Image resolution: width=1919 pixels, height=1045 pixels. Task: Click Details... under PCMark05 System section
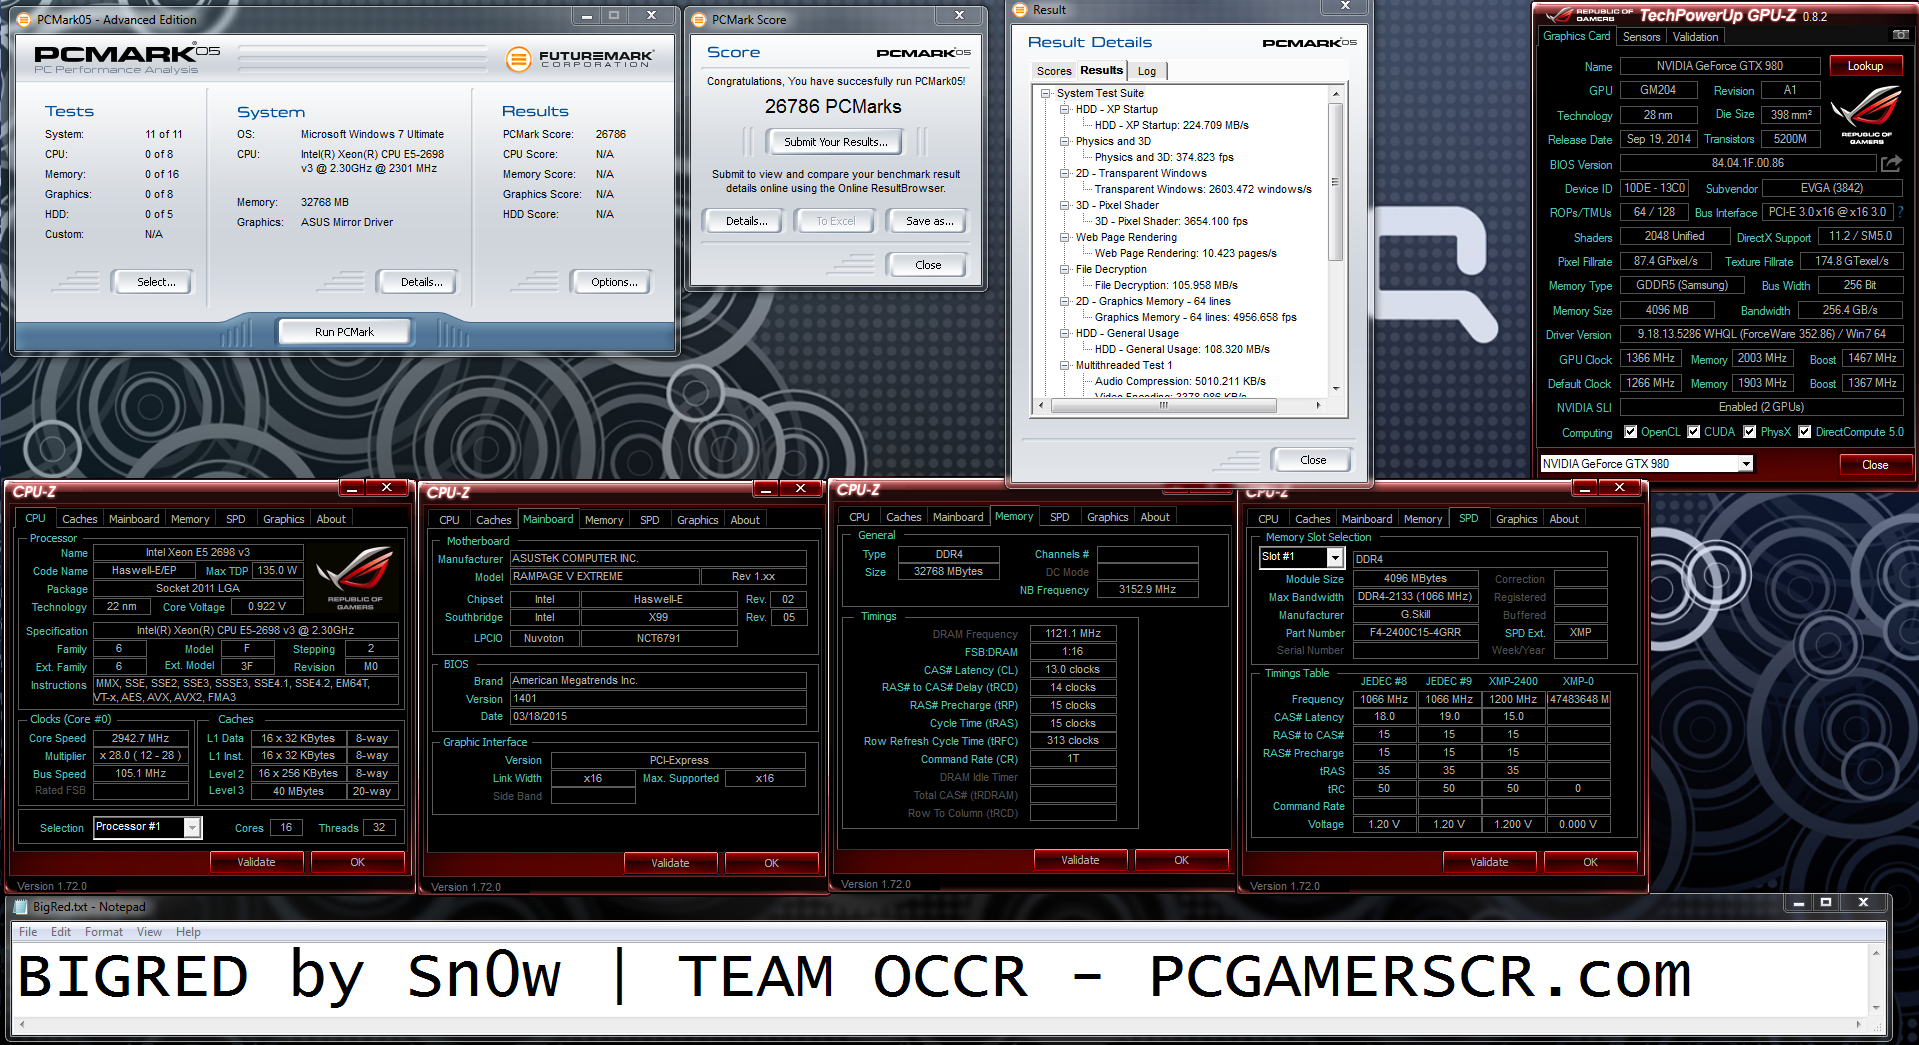pos(421,282)
